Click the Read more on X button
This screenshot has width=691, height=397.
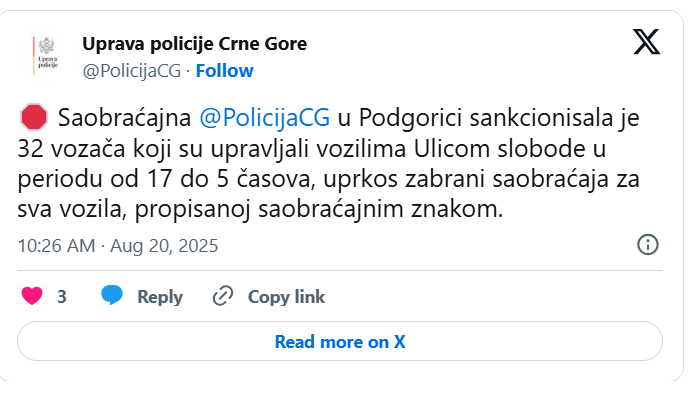(340, 341)
